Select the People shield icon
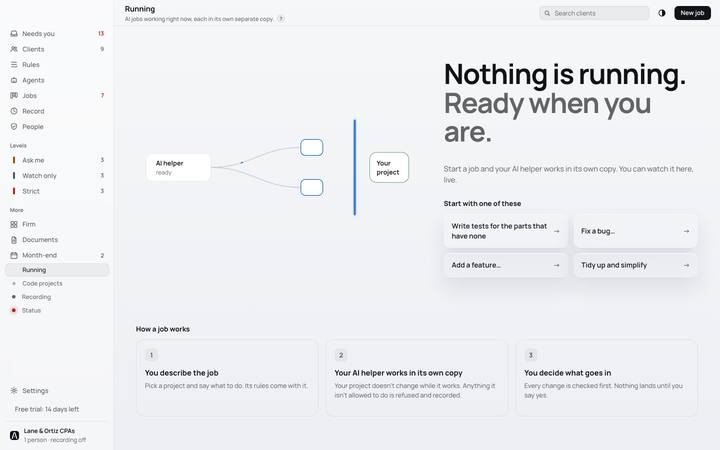Image resolution: width=720 pixels, height=450 pixels. tap(14, 126)
